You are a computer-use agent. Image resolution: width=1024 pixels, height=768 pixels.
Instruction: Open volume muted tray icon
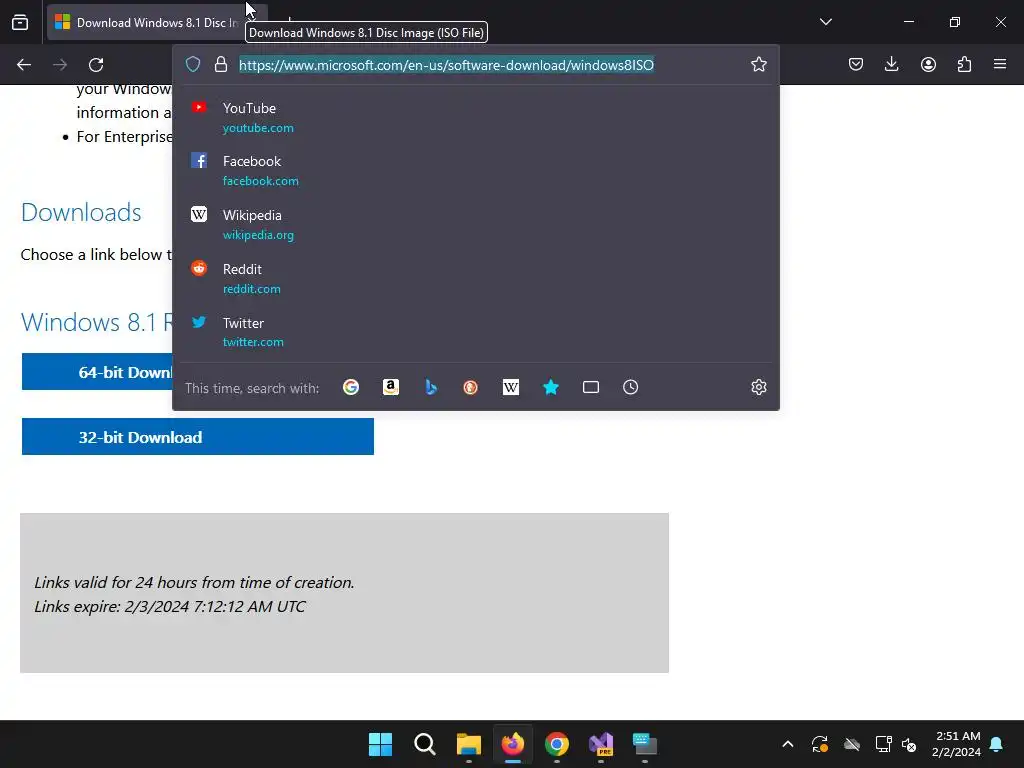point(909,744)
